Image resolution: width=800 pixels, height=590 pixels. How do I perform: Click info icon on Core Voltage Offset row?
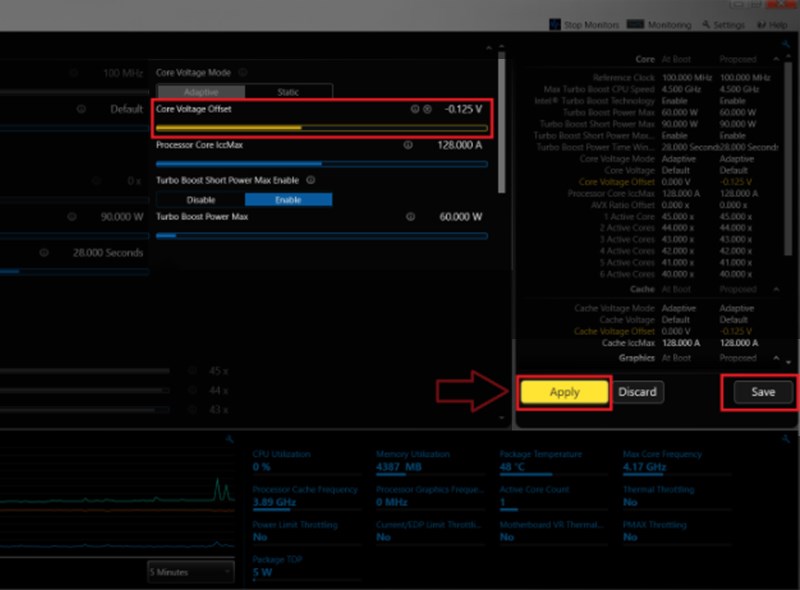415,109
